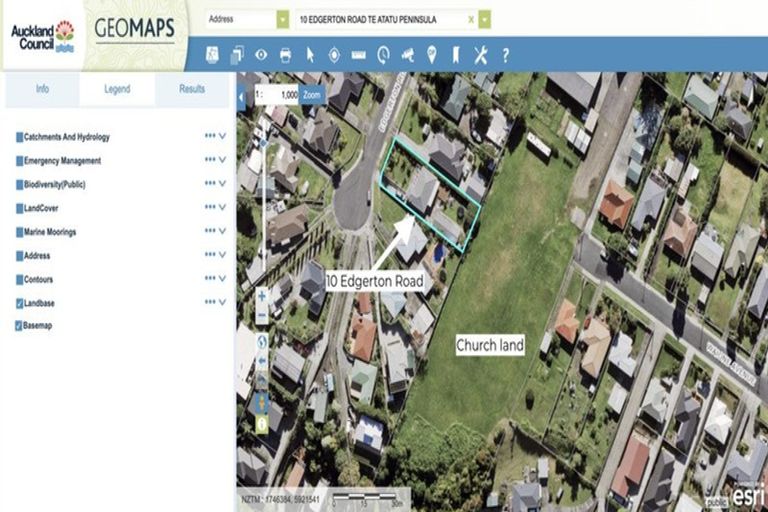This screenshot has width=768, height=512.
Task: Click the locate target toolbar icon
Action: (x=334, y=55)
